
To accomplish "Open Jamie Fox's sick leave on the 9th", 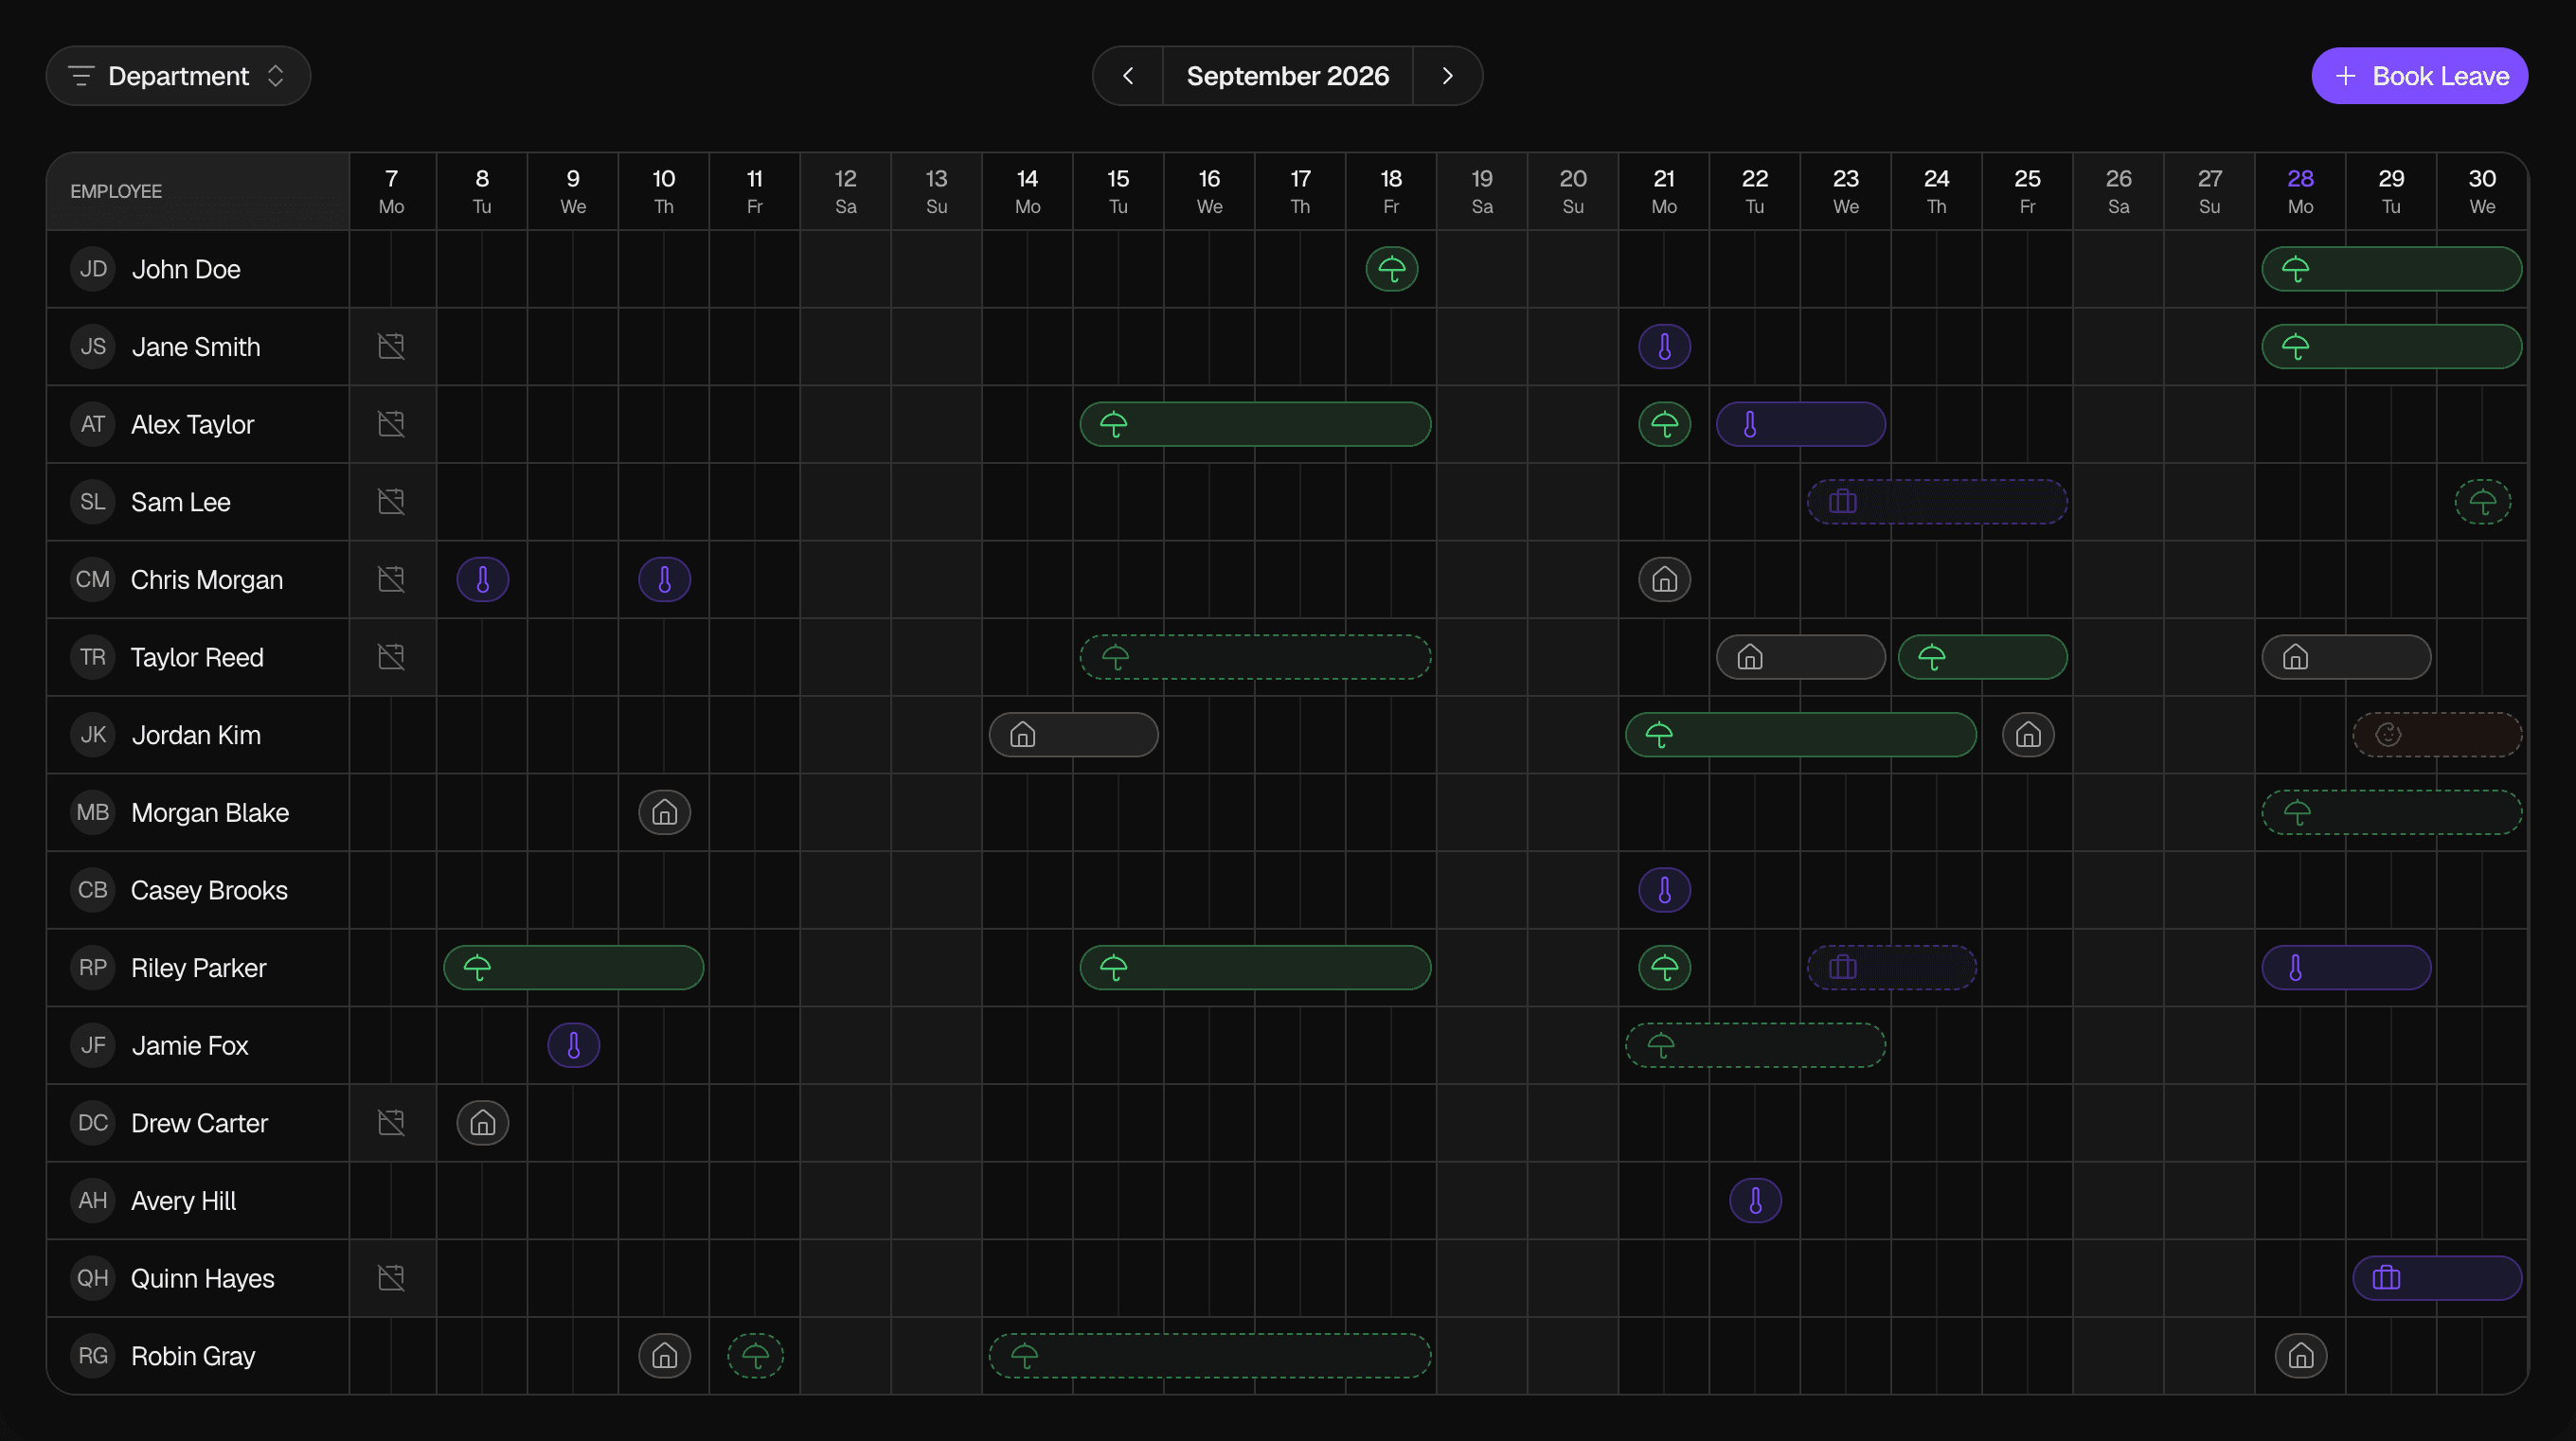I will [573, 1046].
